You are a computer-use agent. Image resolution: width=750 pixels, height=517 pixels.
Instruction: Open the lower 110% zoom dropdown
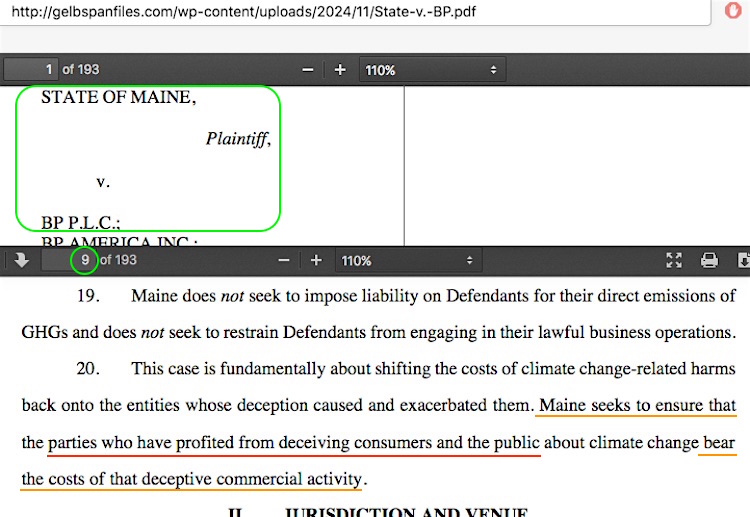tap(407, 260)
